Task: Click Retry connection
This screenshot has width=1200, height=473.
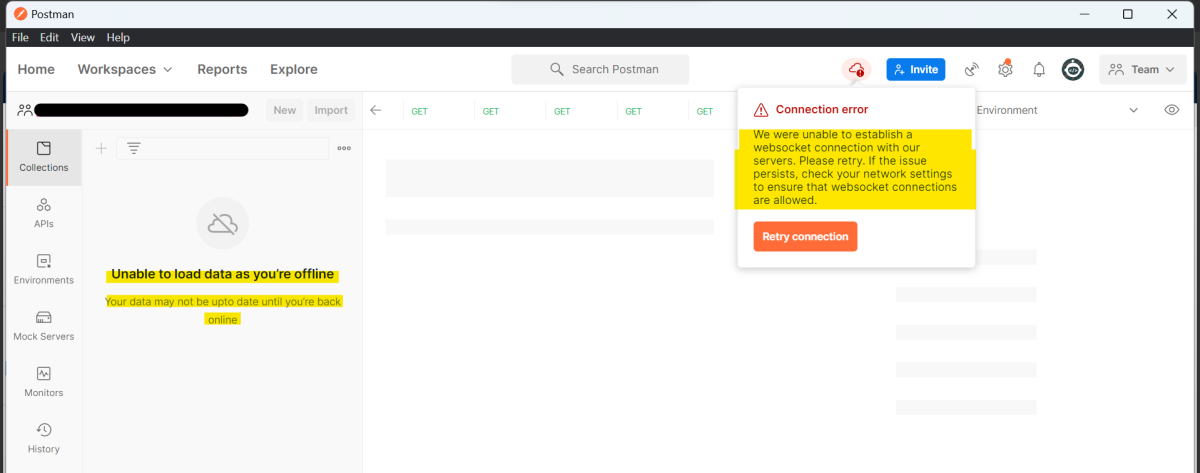Action: click(805, 237)
